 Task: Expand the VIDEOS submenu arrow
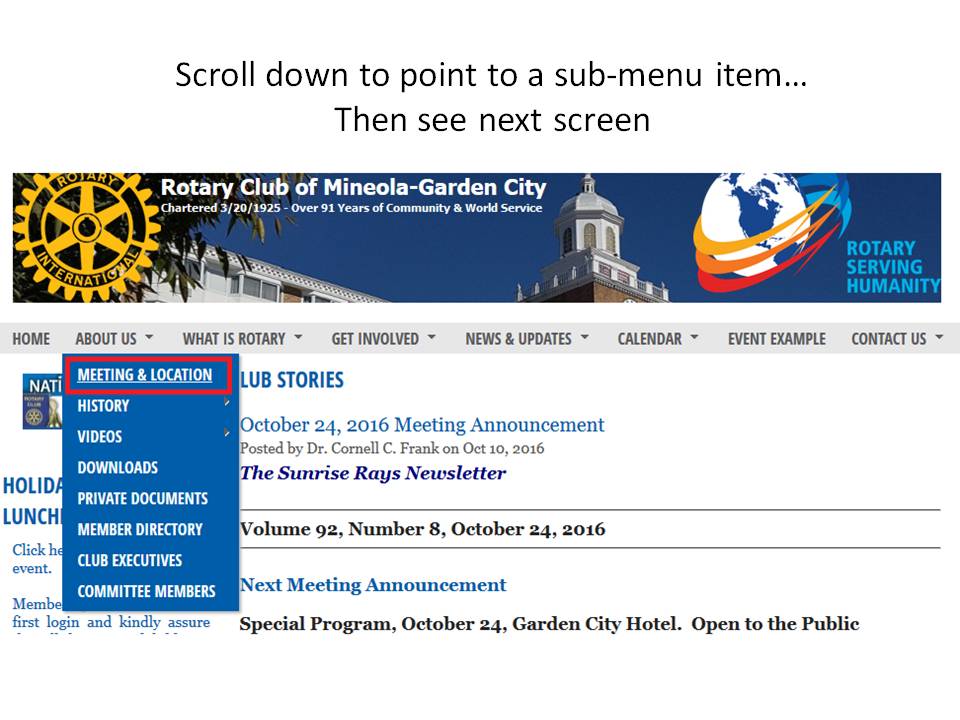click(227, 434)
